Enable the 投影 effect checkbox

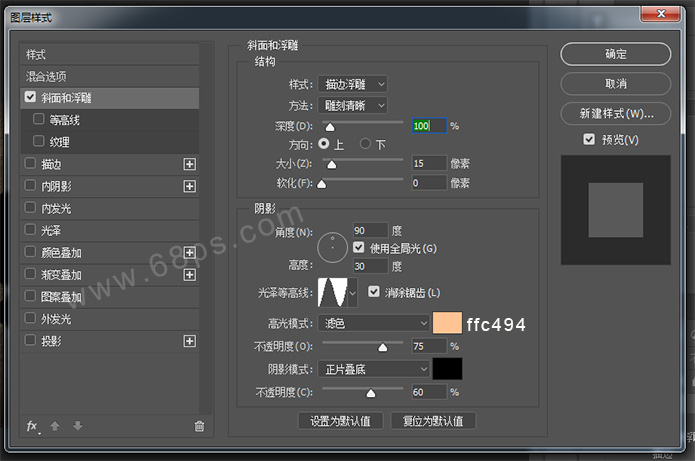30,340
